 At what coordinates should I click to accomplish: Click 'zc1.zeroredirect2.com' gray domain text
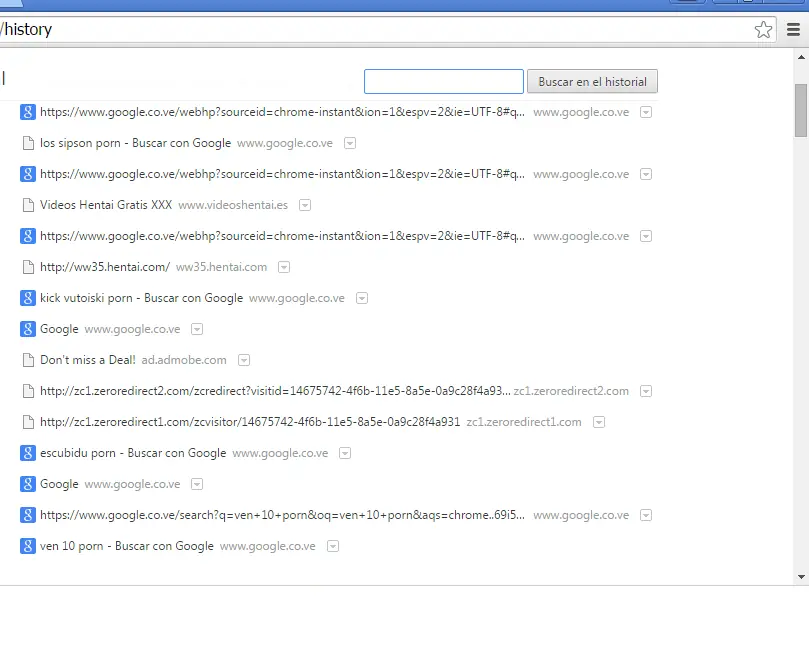click(x=571, y=391)
